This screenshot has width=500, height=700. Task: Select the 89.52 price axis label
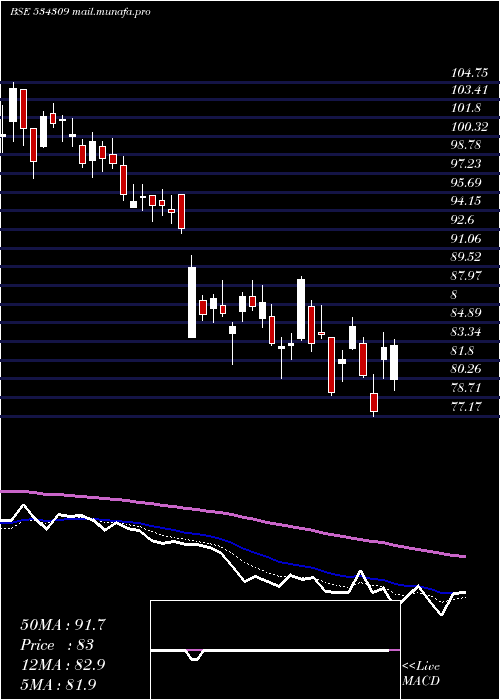467,257
